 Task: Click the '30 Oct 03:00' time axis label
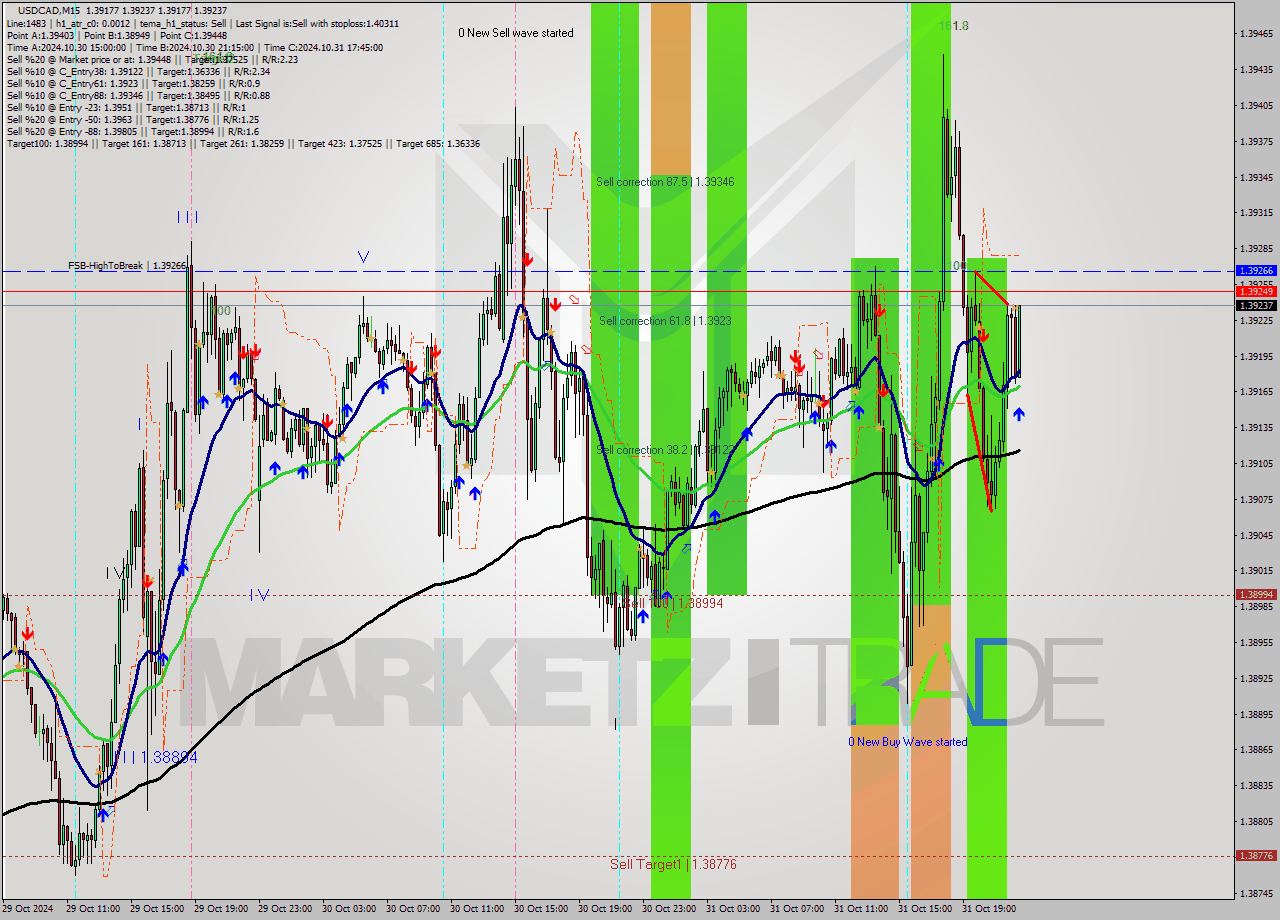pos(349,909)
